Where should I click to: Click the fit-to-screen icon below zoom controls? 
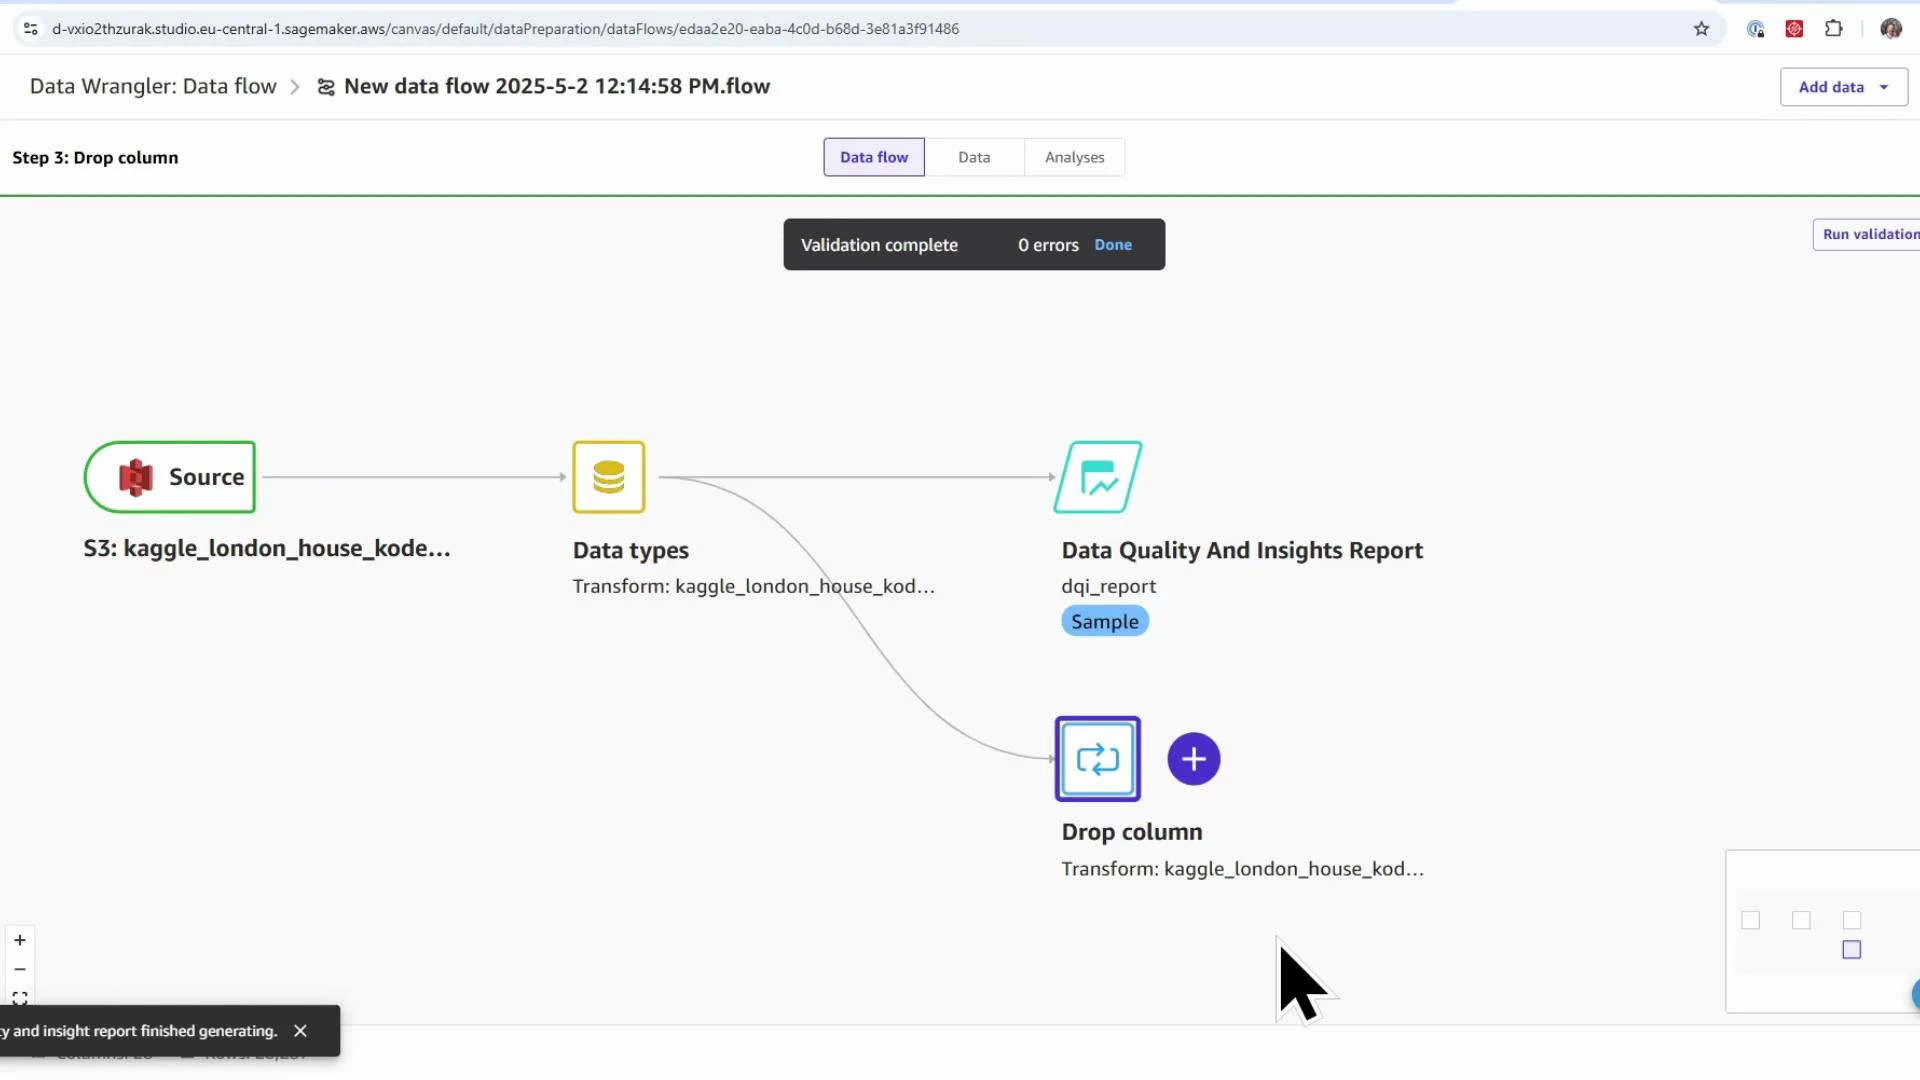19,998
